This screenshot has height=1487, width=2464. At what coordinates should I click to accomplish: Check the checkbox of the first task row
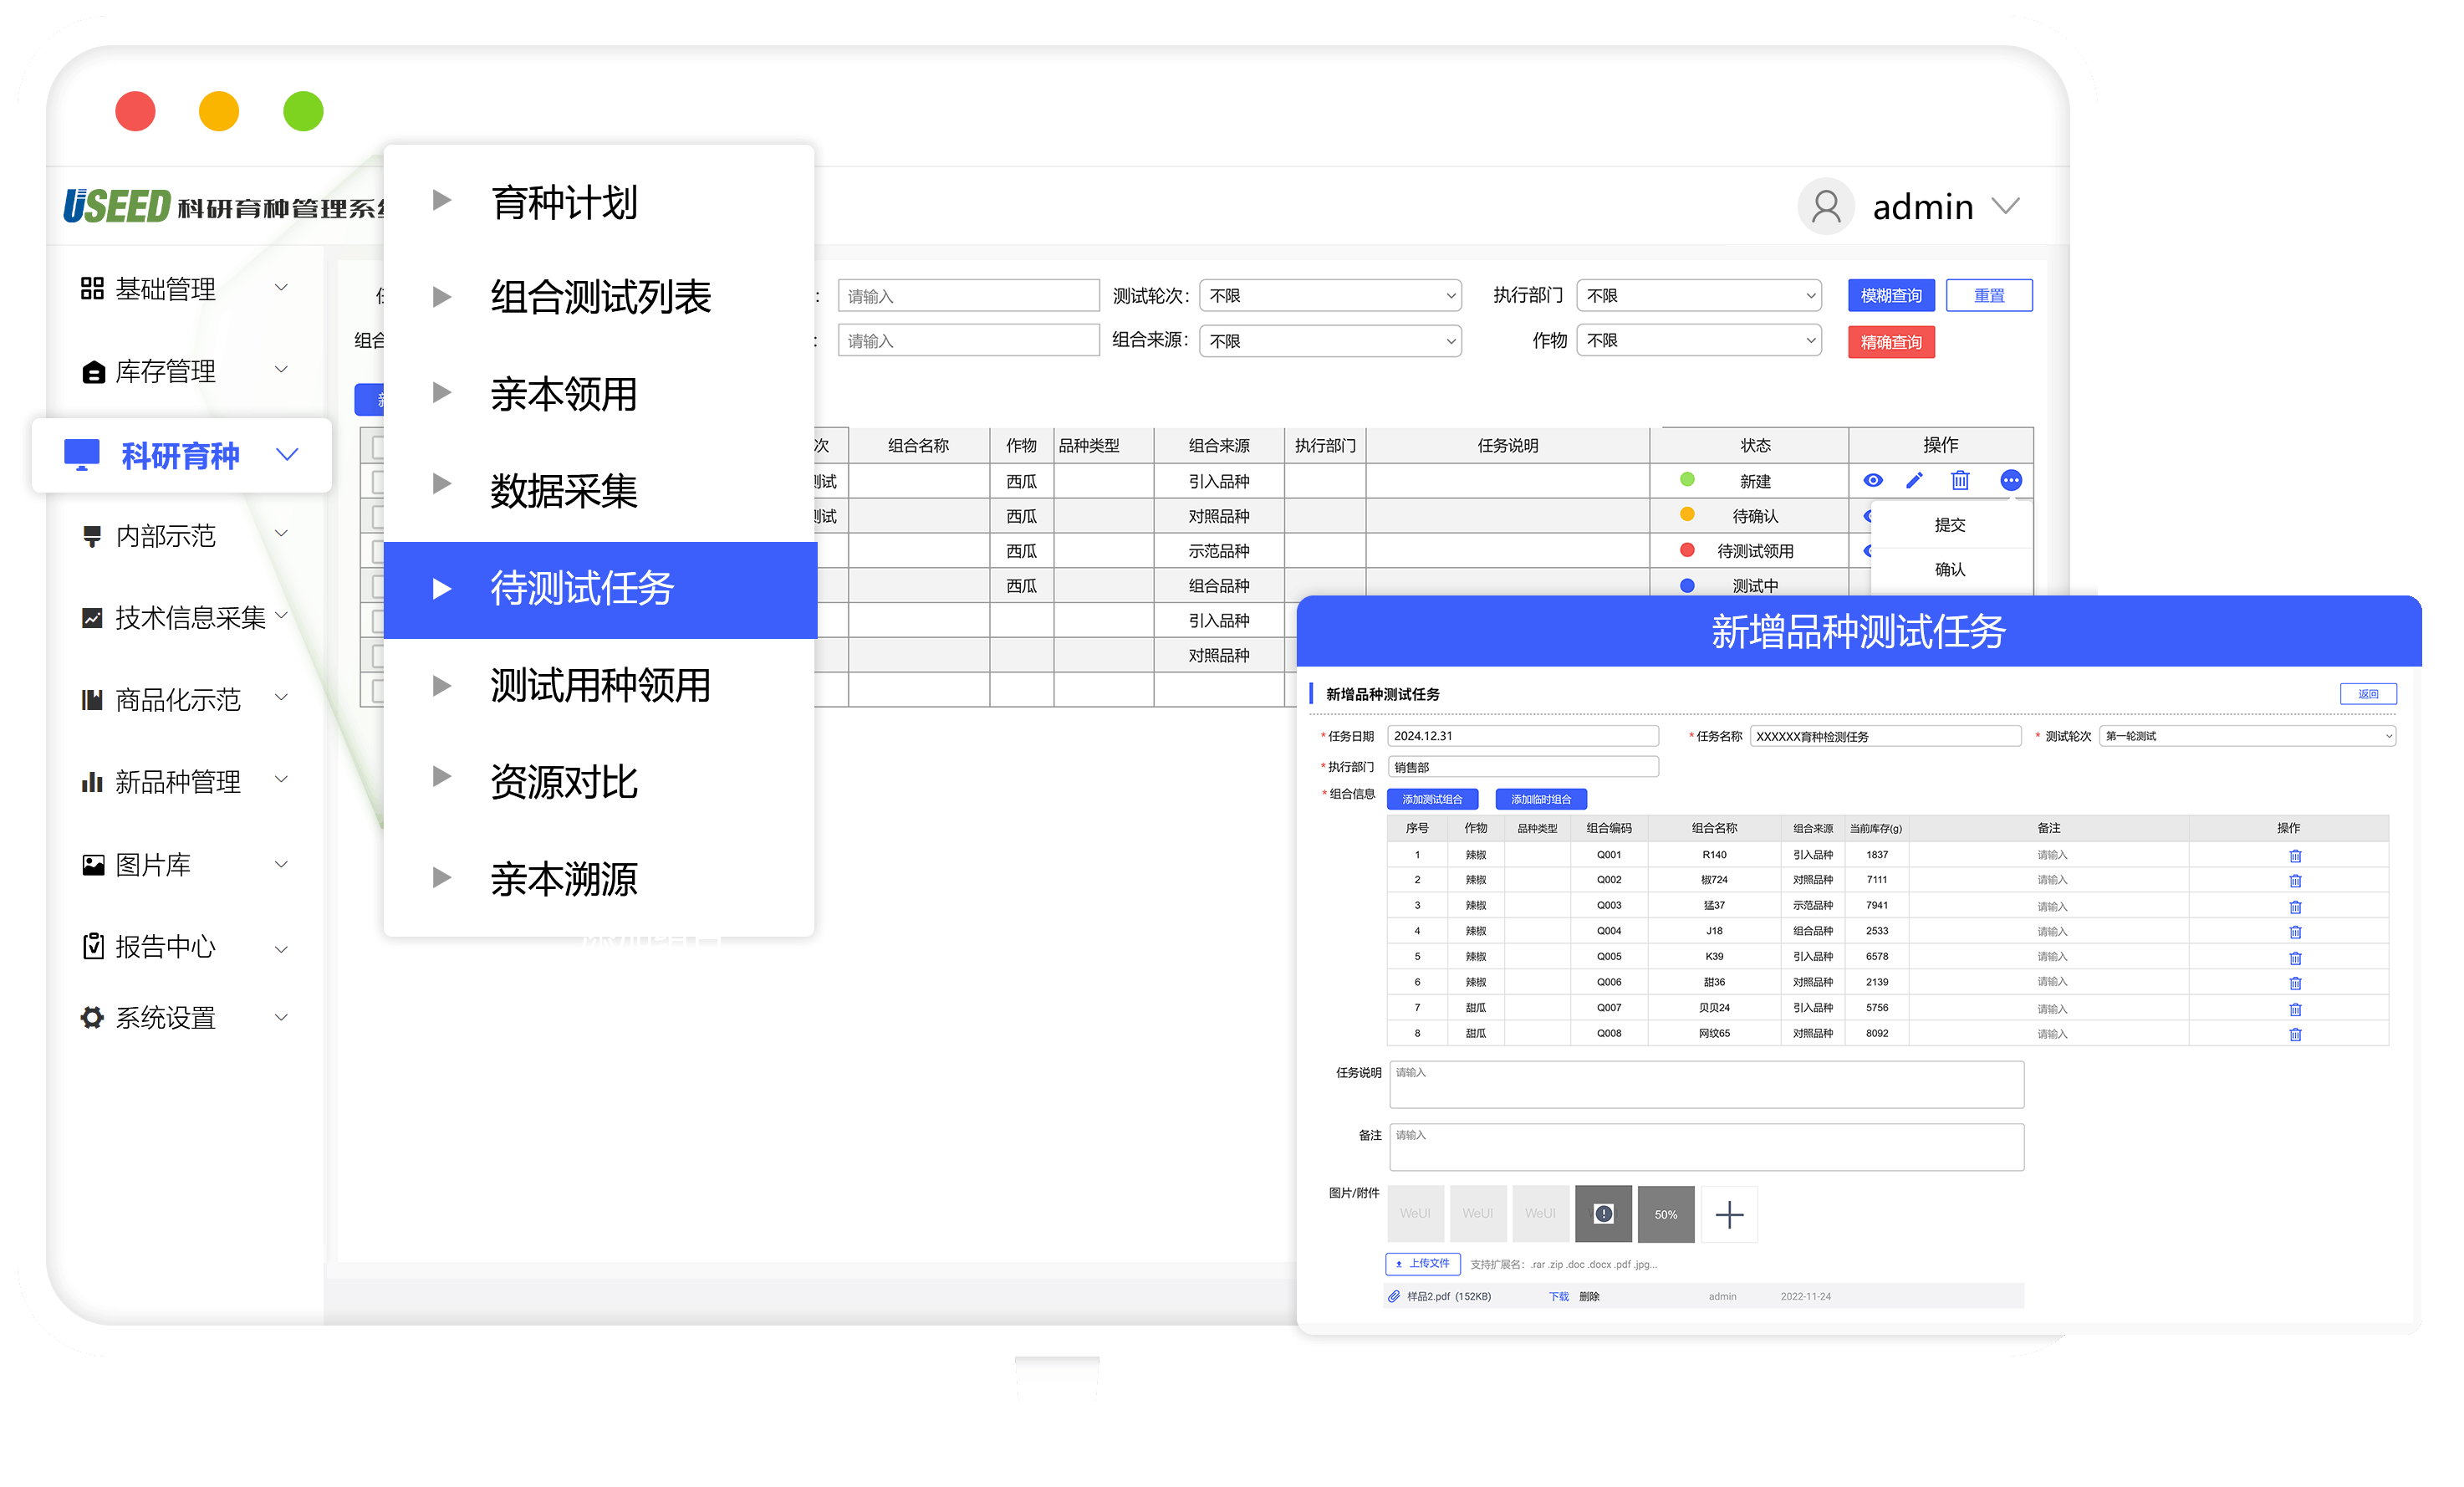[375, 481]
